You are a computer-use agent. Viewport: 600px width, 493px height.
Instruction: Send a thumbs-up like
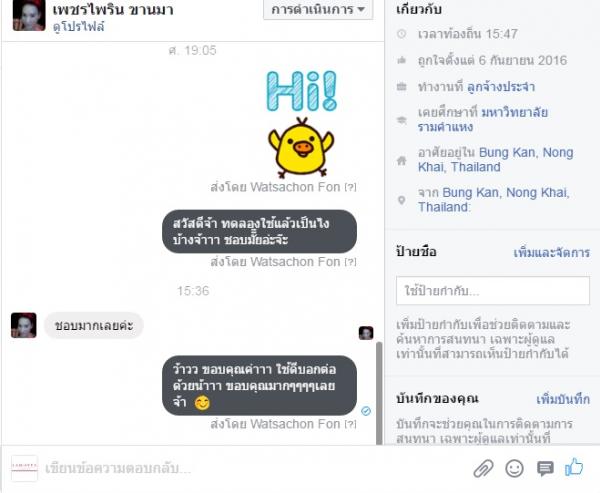pos(574,467)
